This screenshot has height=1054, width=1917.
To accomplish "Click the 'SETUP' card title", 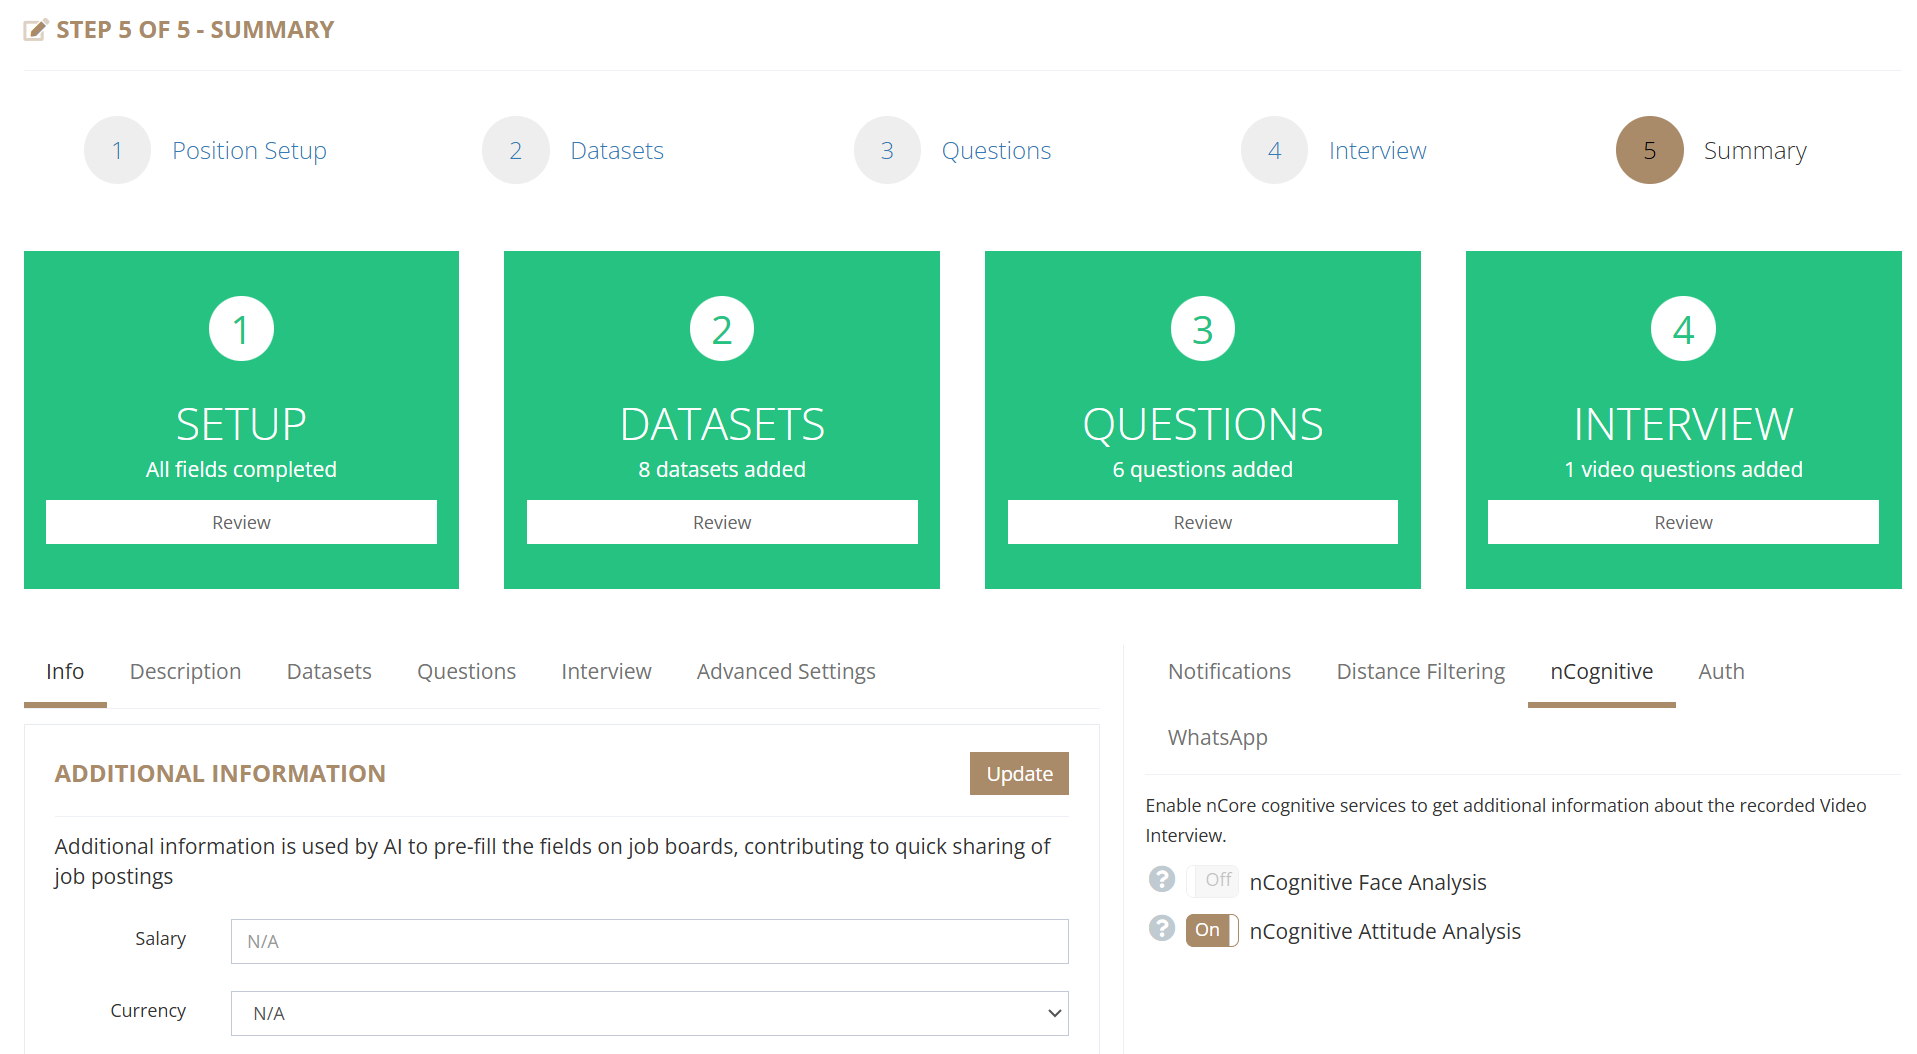I will click(241, 425).
